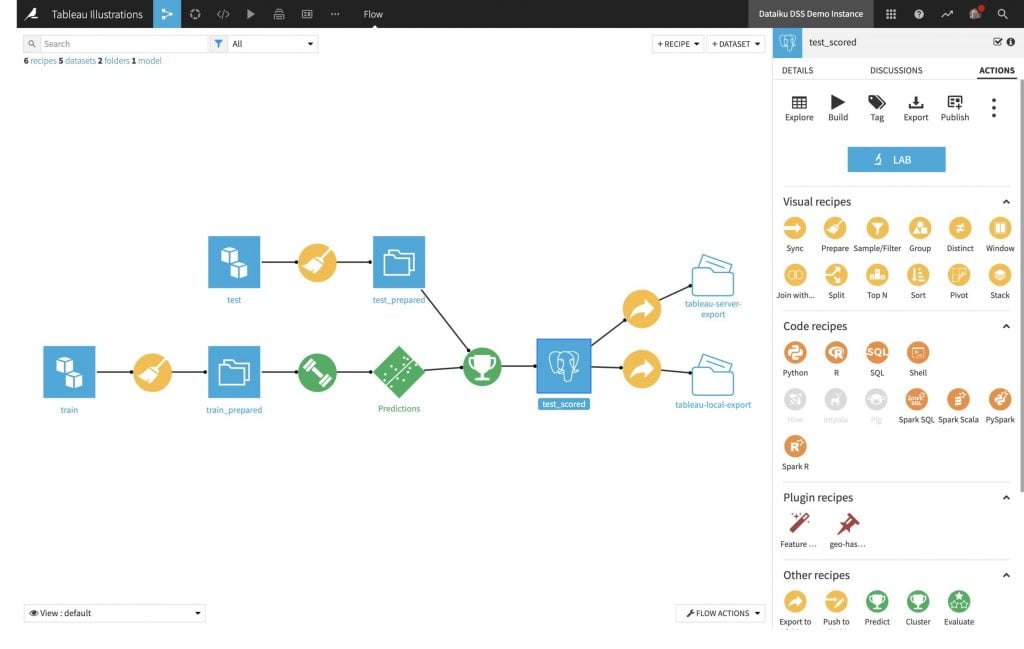Click the LAB button
Viewport: 1024px width, 649px height.
tap(896, 159)
